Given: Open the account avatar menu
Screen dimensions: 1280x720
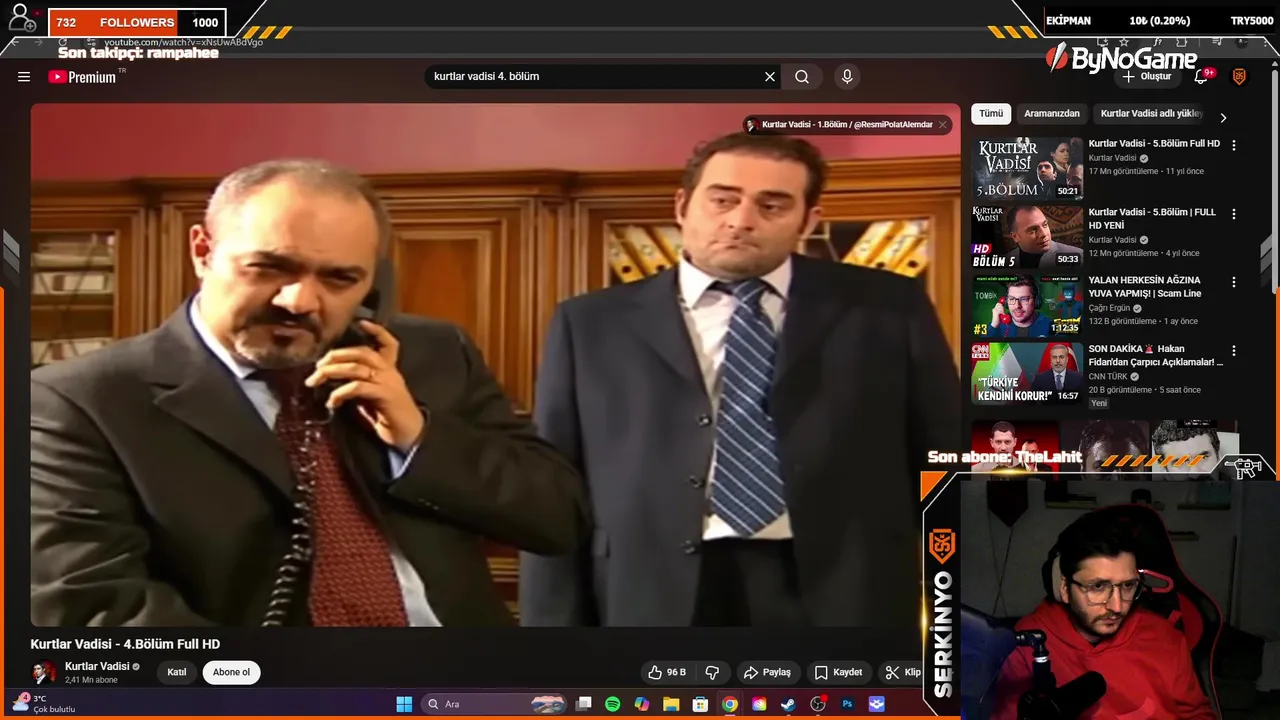Looking at the screenshot, I should tap(1239, 77).
